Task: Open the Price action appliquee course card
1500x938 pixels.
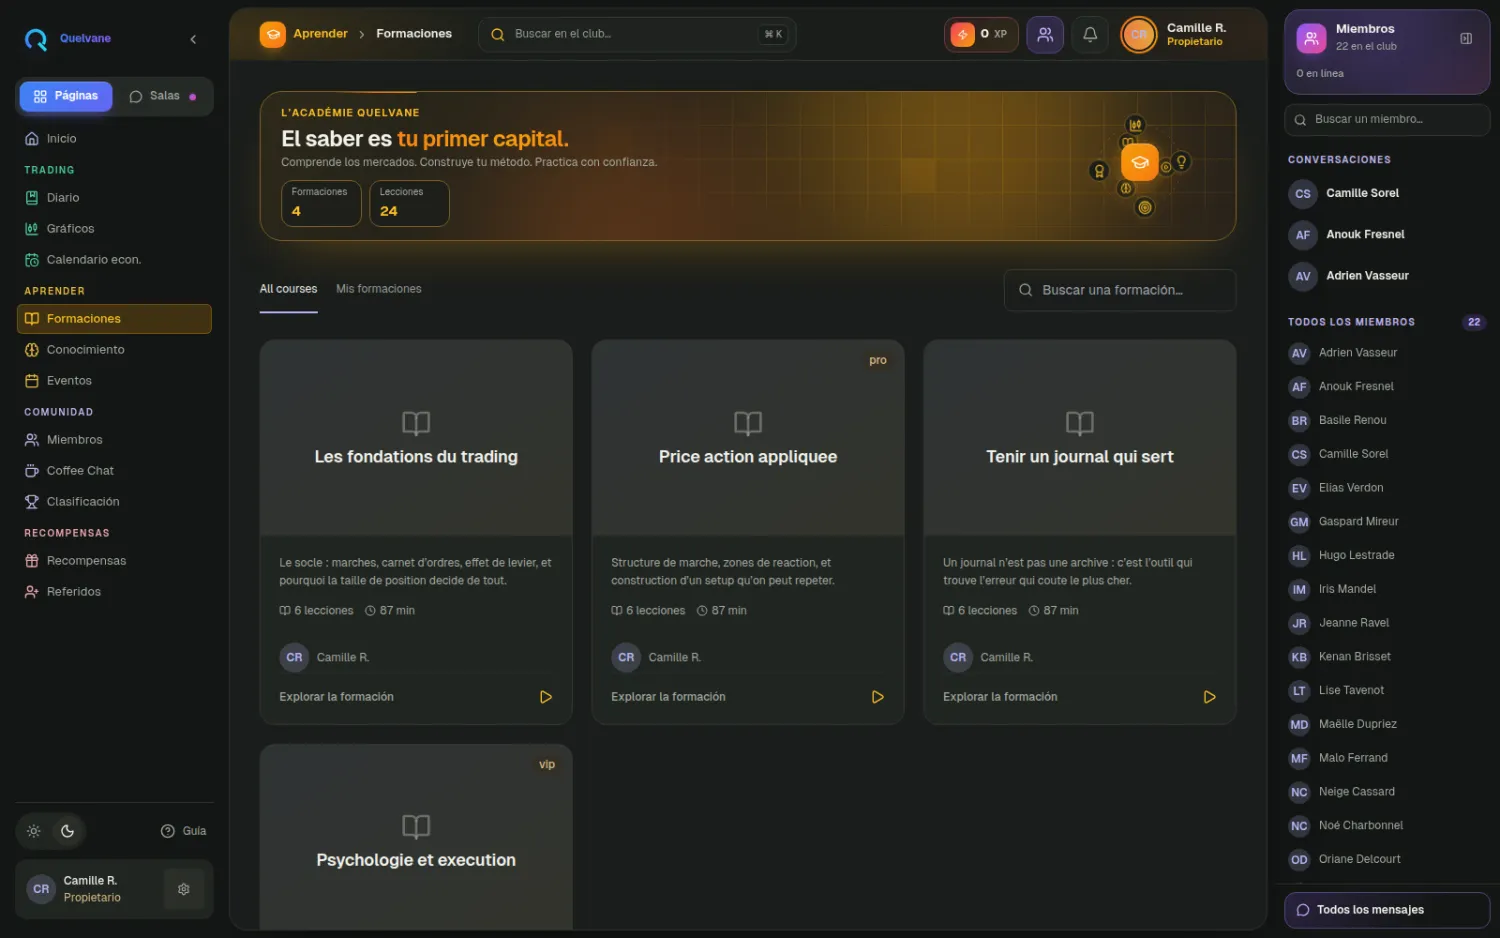Action: tap(748, 532)
